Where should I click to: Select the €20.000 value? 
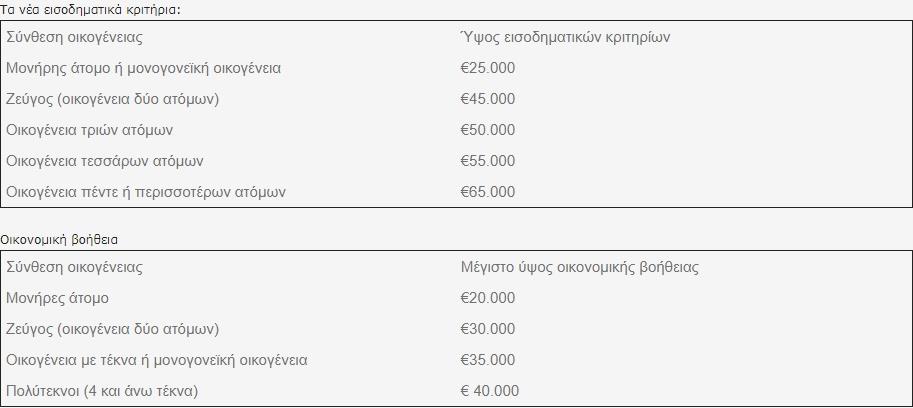(488, 298)
